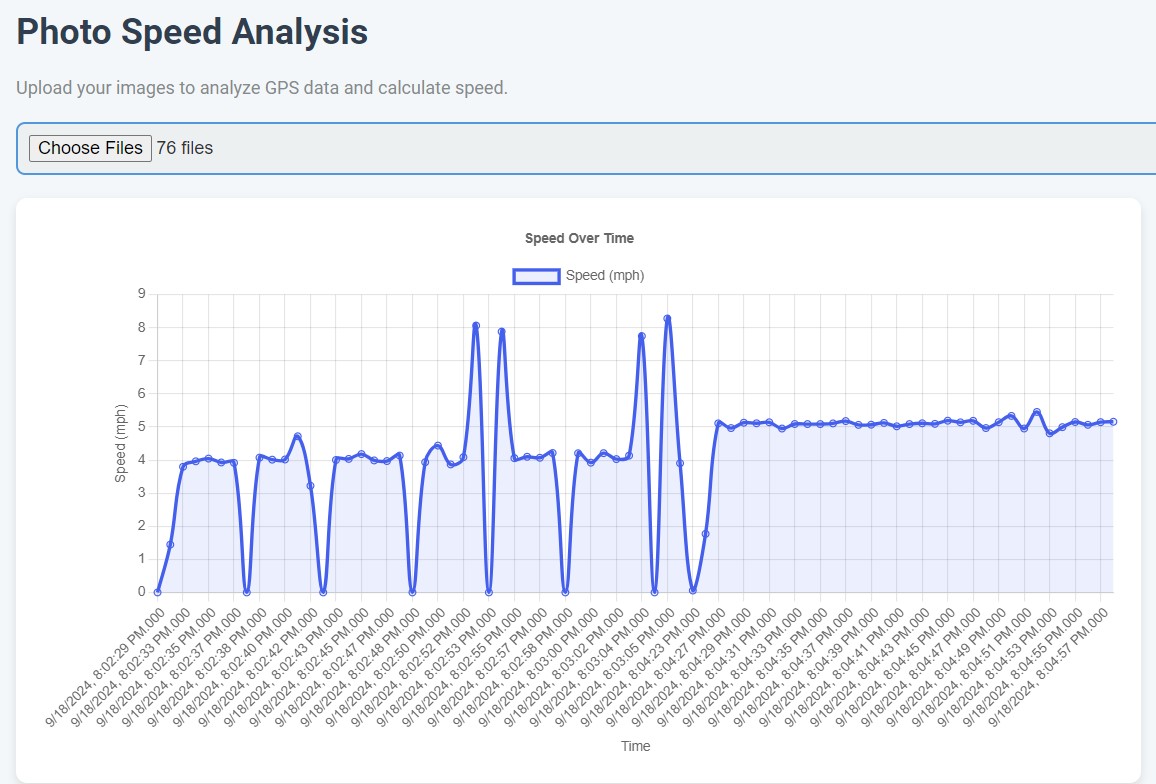Select the last data point at right end
This screenshot has width=1156, height=784.
point(1112,422)
